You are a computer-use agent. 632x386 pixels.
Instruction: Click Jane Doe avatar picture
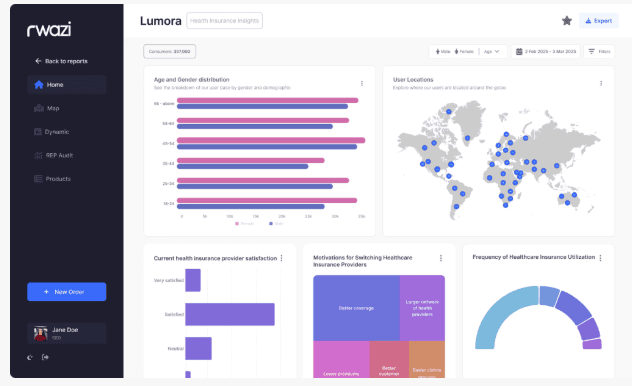40,333
